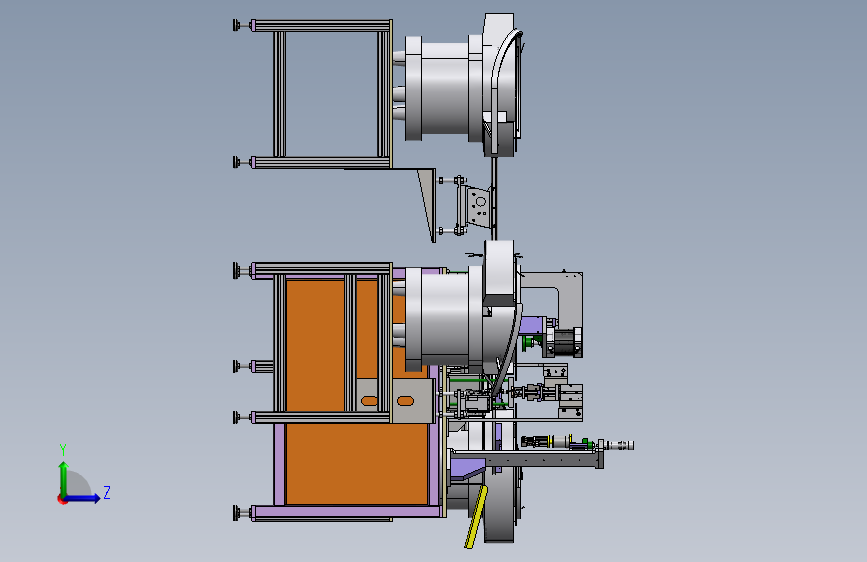
Task: Click the blue Z axis arrow of triad
Action: point(83,498)
